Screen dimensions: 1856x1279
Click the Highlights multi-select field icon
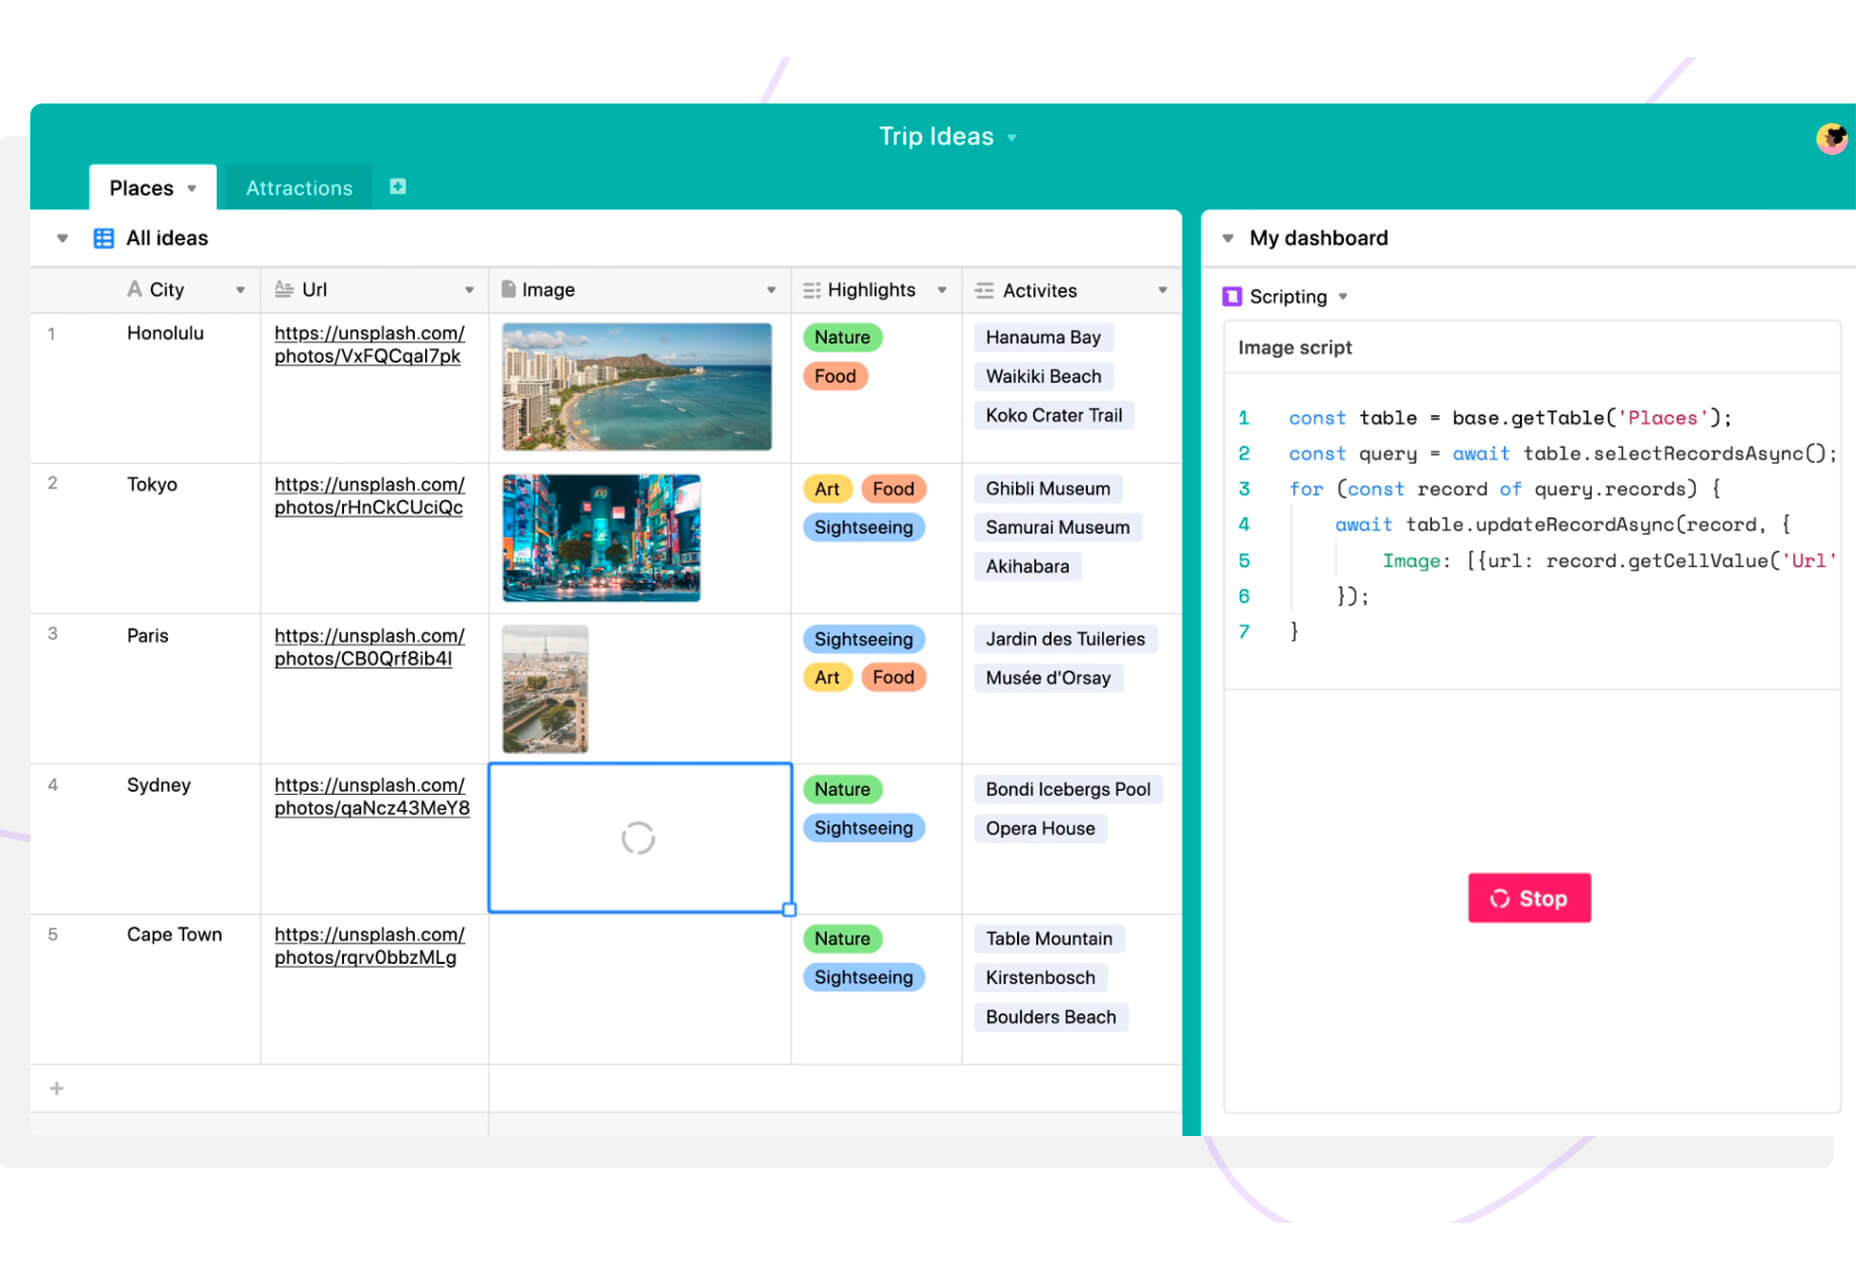pos(812,290)
